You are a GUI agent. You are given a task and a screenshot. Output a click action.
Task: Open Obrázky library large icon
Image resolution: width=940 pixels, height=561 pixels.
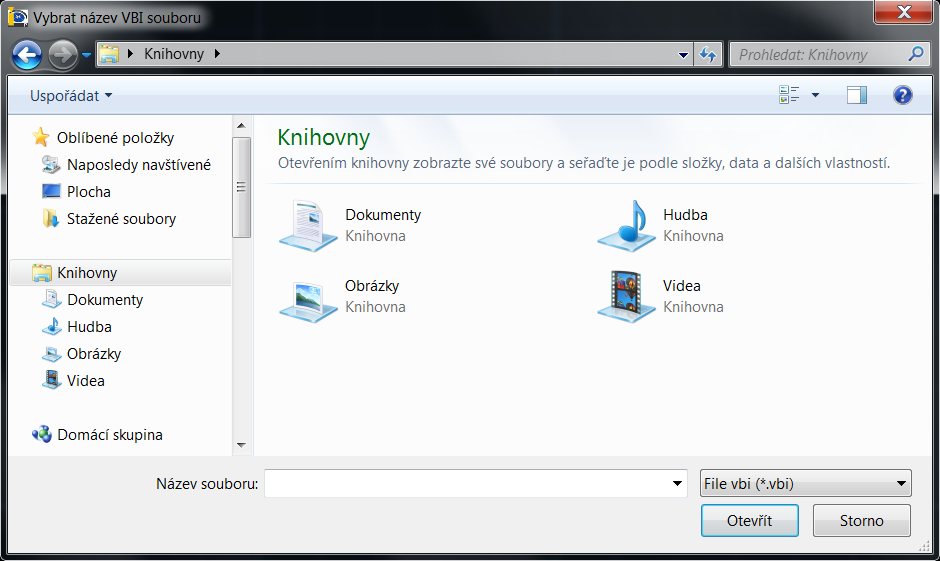tap(308, 300)
